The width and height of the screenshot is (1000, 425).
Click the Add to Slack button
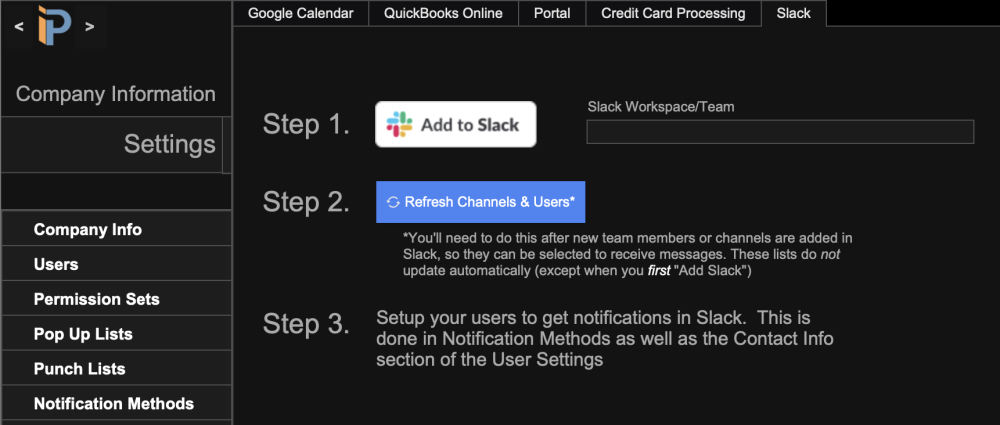[456, 124]
